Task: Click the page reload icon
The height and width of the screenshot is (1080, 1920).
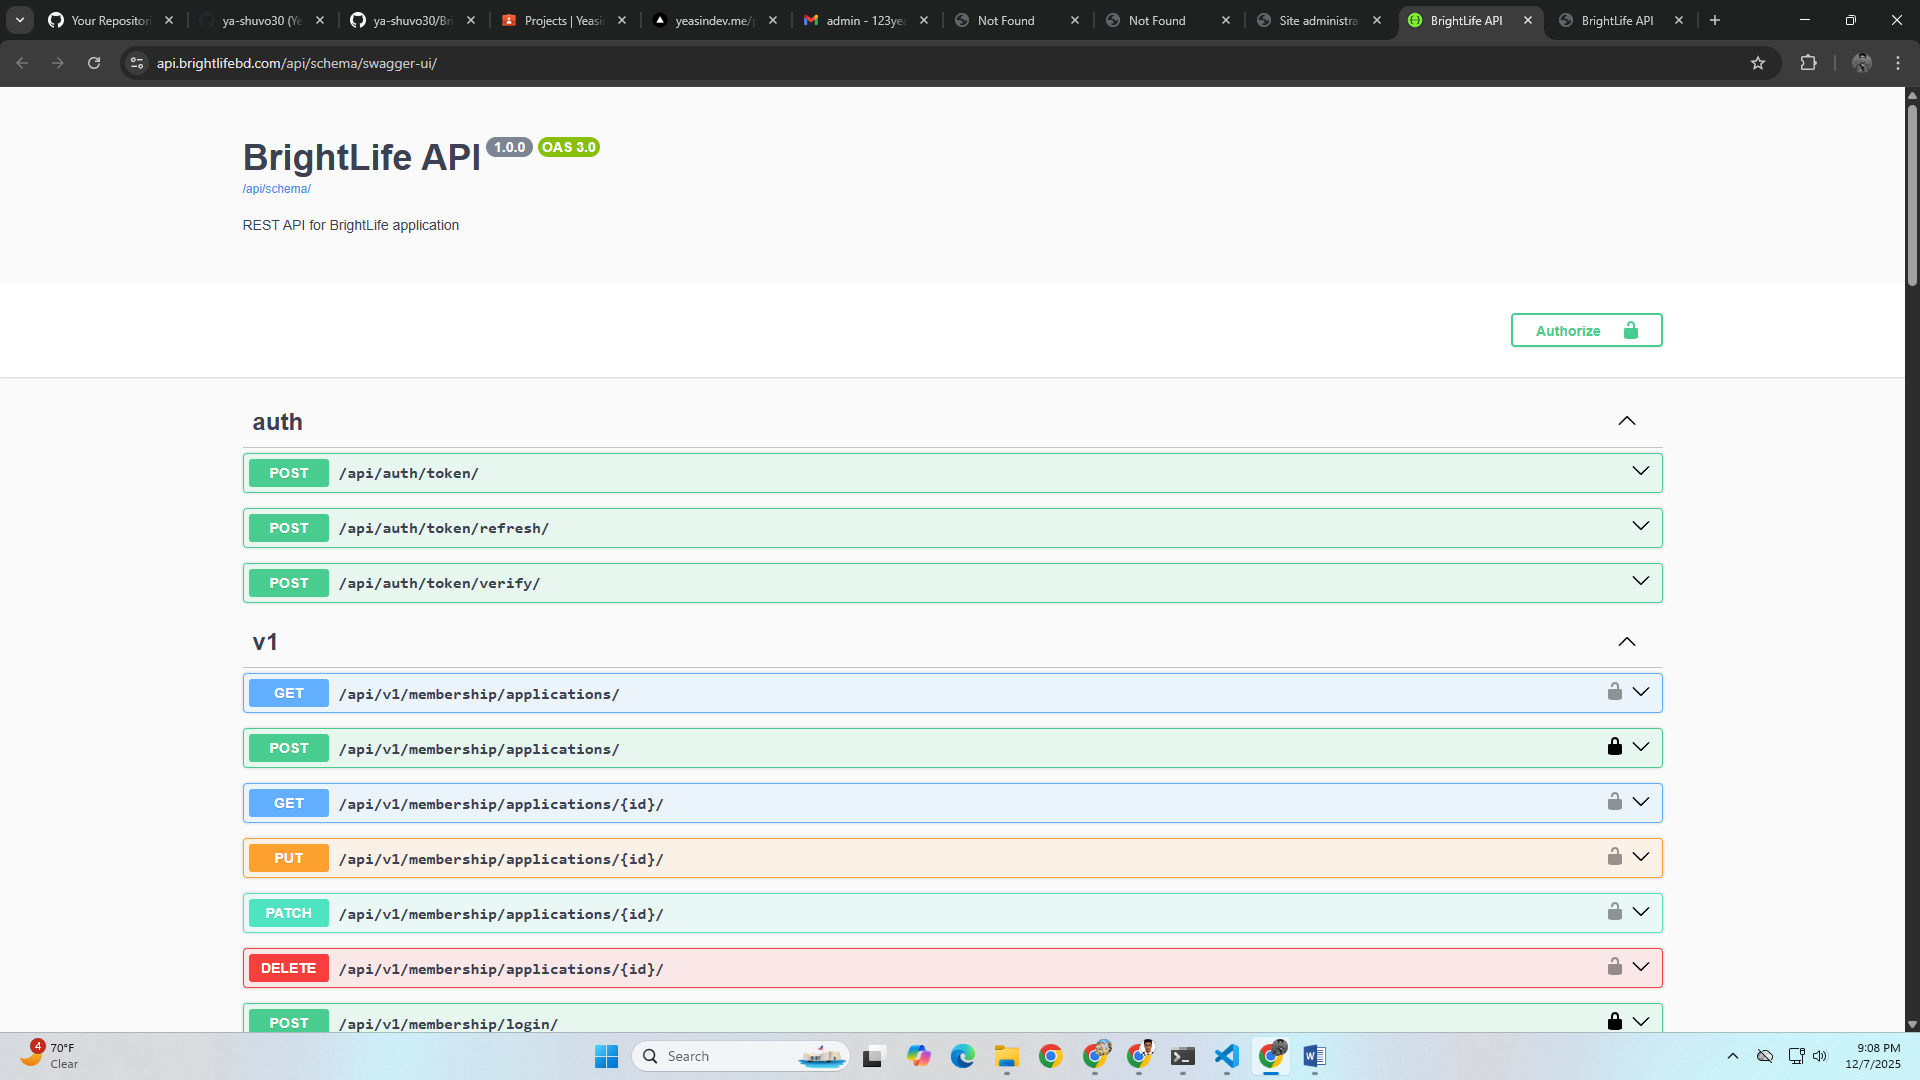Action: pyautogui.click(x=93, y=62)
